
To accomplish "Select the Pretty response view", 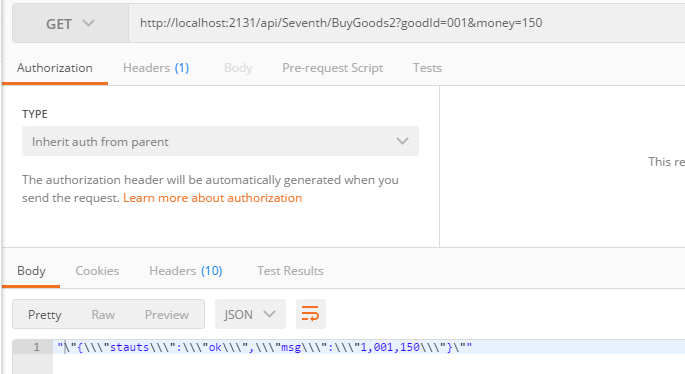I will point(45,315).
